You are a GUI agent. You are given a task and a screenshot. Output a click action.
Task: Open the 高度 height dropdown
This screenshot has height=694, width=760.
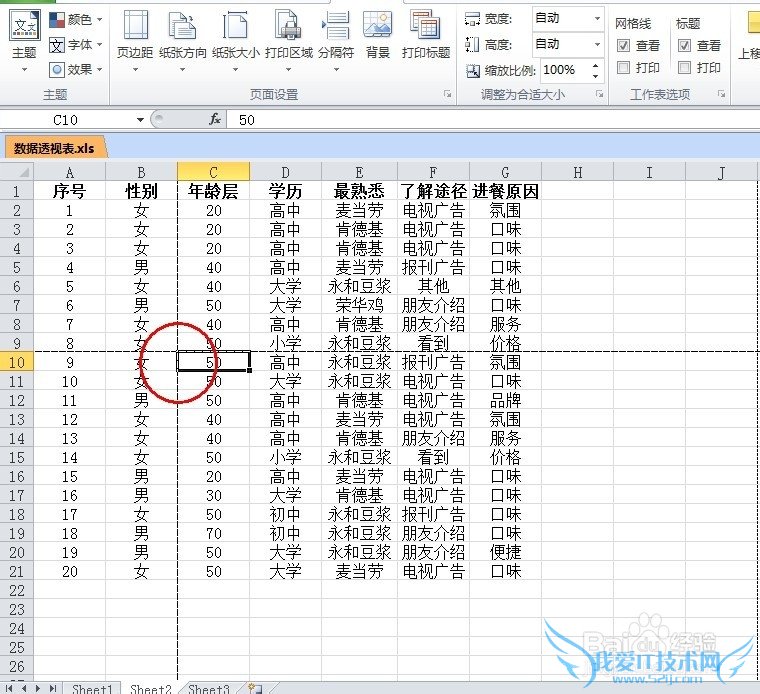597,45
